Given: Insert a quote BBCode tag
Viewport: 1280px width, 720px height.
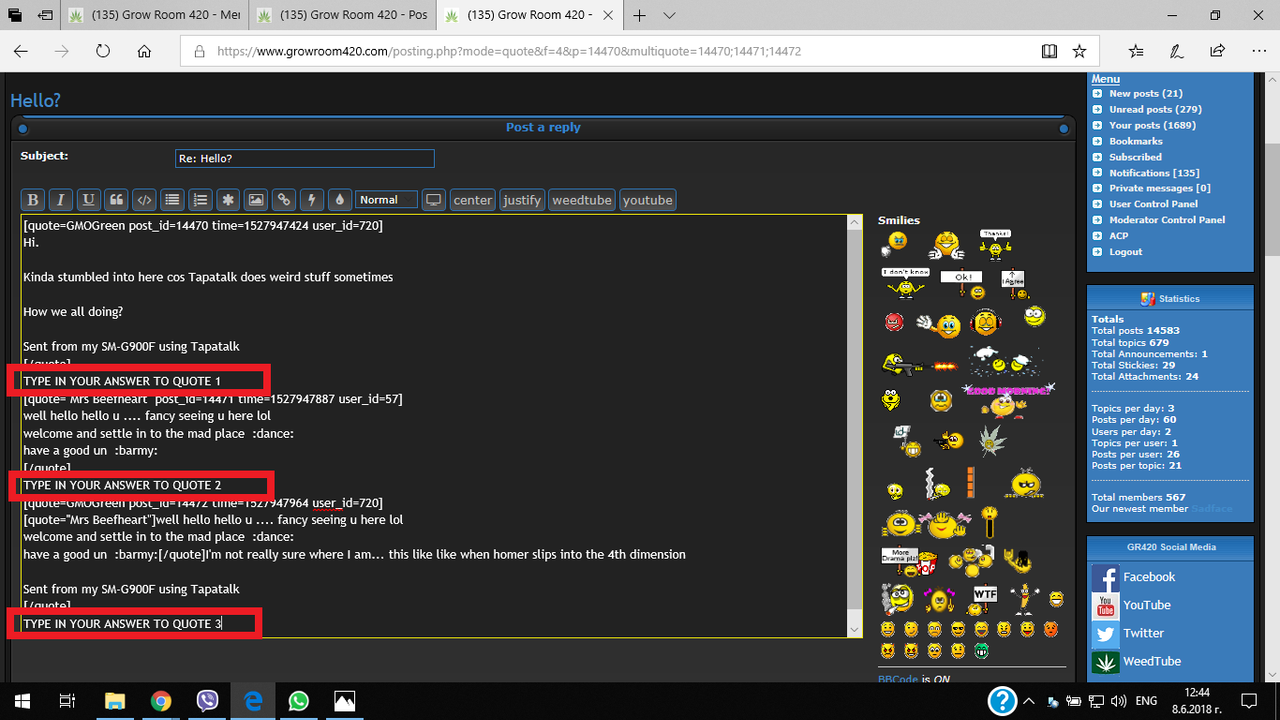Looking at the screenshot, I should tap(116, 199).
